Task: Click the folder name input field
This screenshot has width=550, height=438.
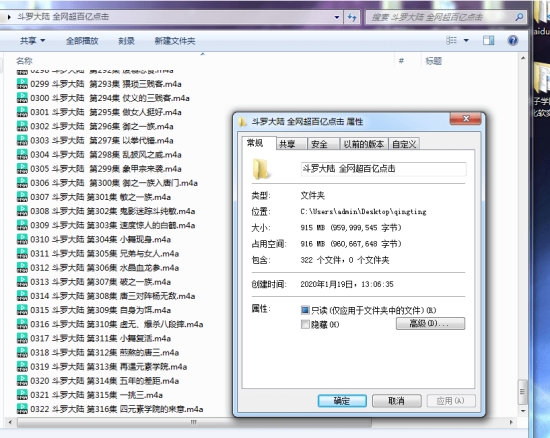Action: point(383,169)
